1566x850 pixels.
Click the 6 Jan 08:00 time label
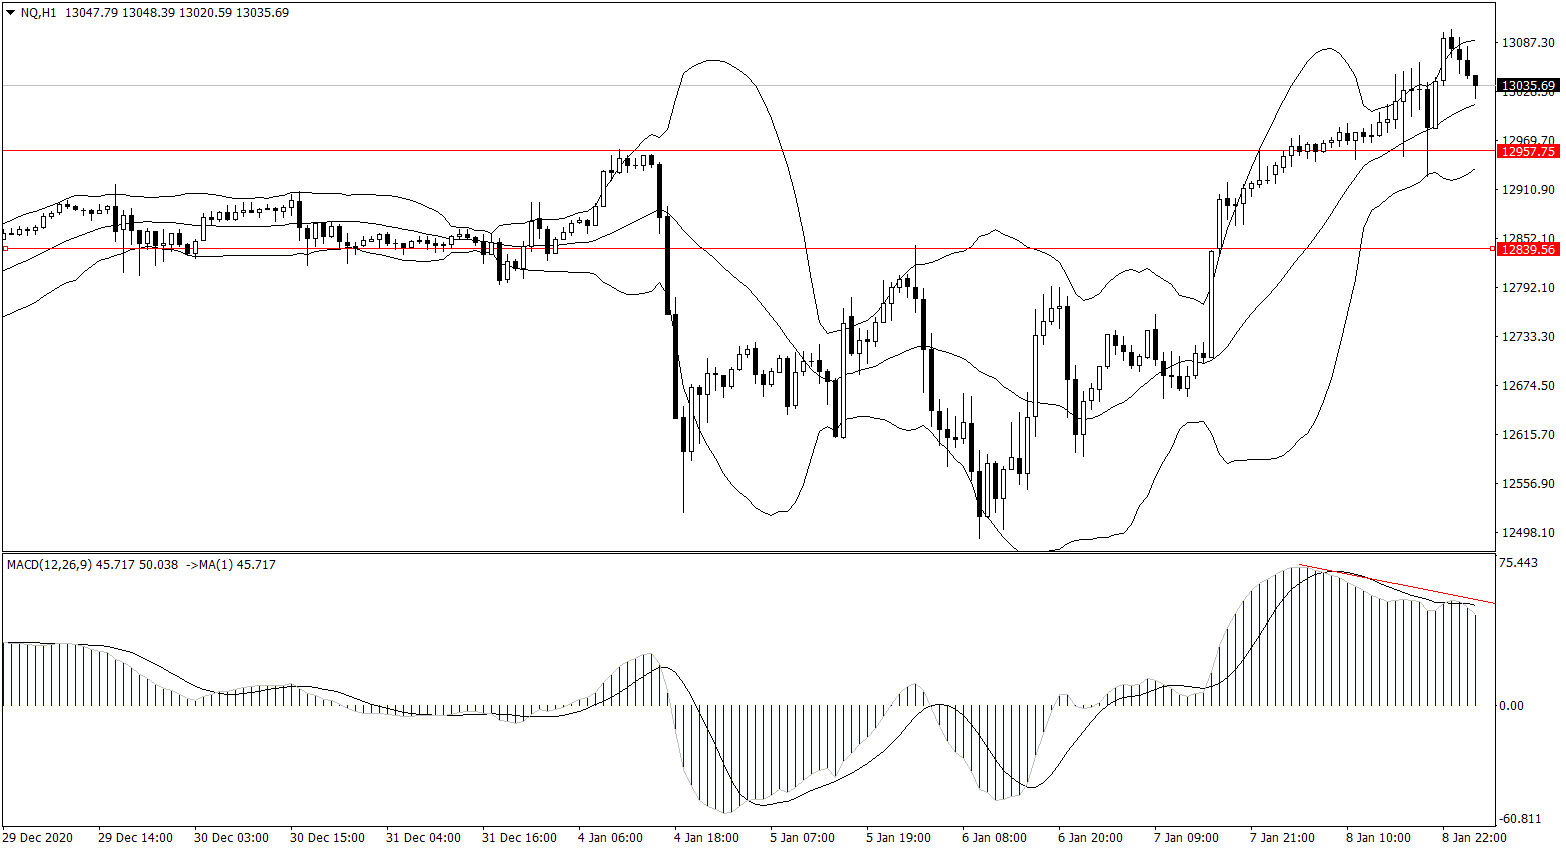994,838
